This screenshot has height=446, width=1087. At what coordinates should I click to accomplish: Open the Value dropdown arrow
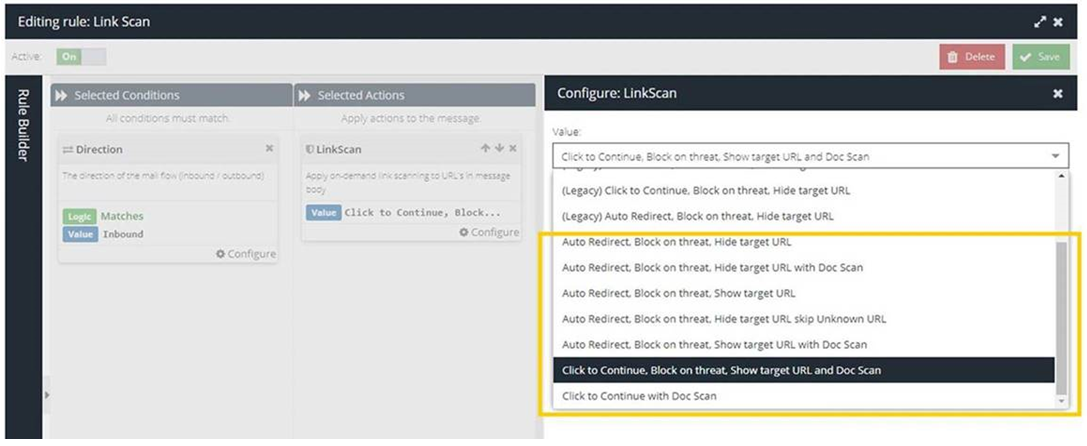1055,157
